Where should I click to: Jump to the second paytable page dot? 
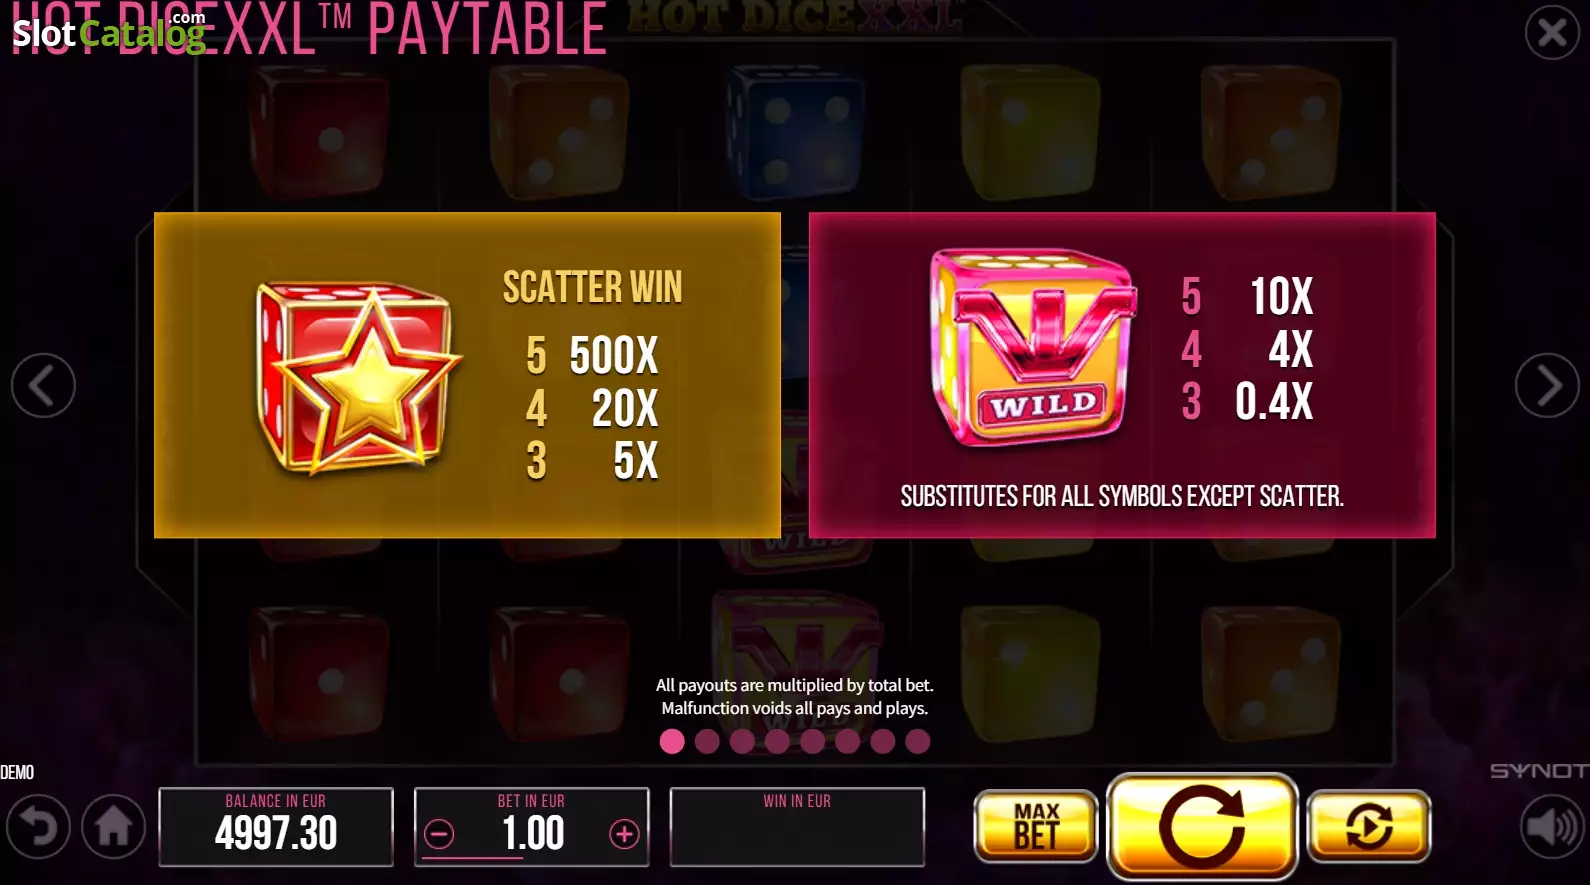[707, 741]
